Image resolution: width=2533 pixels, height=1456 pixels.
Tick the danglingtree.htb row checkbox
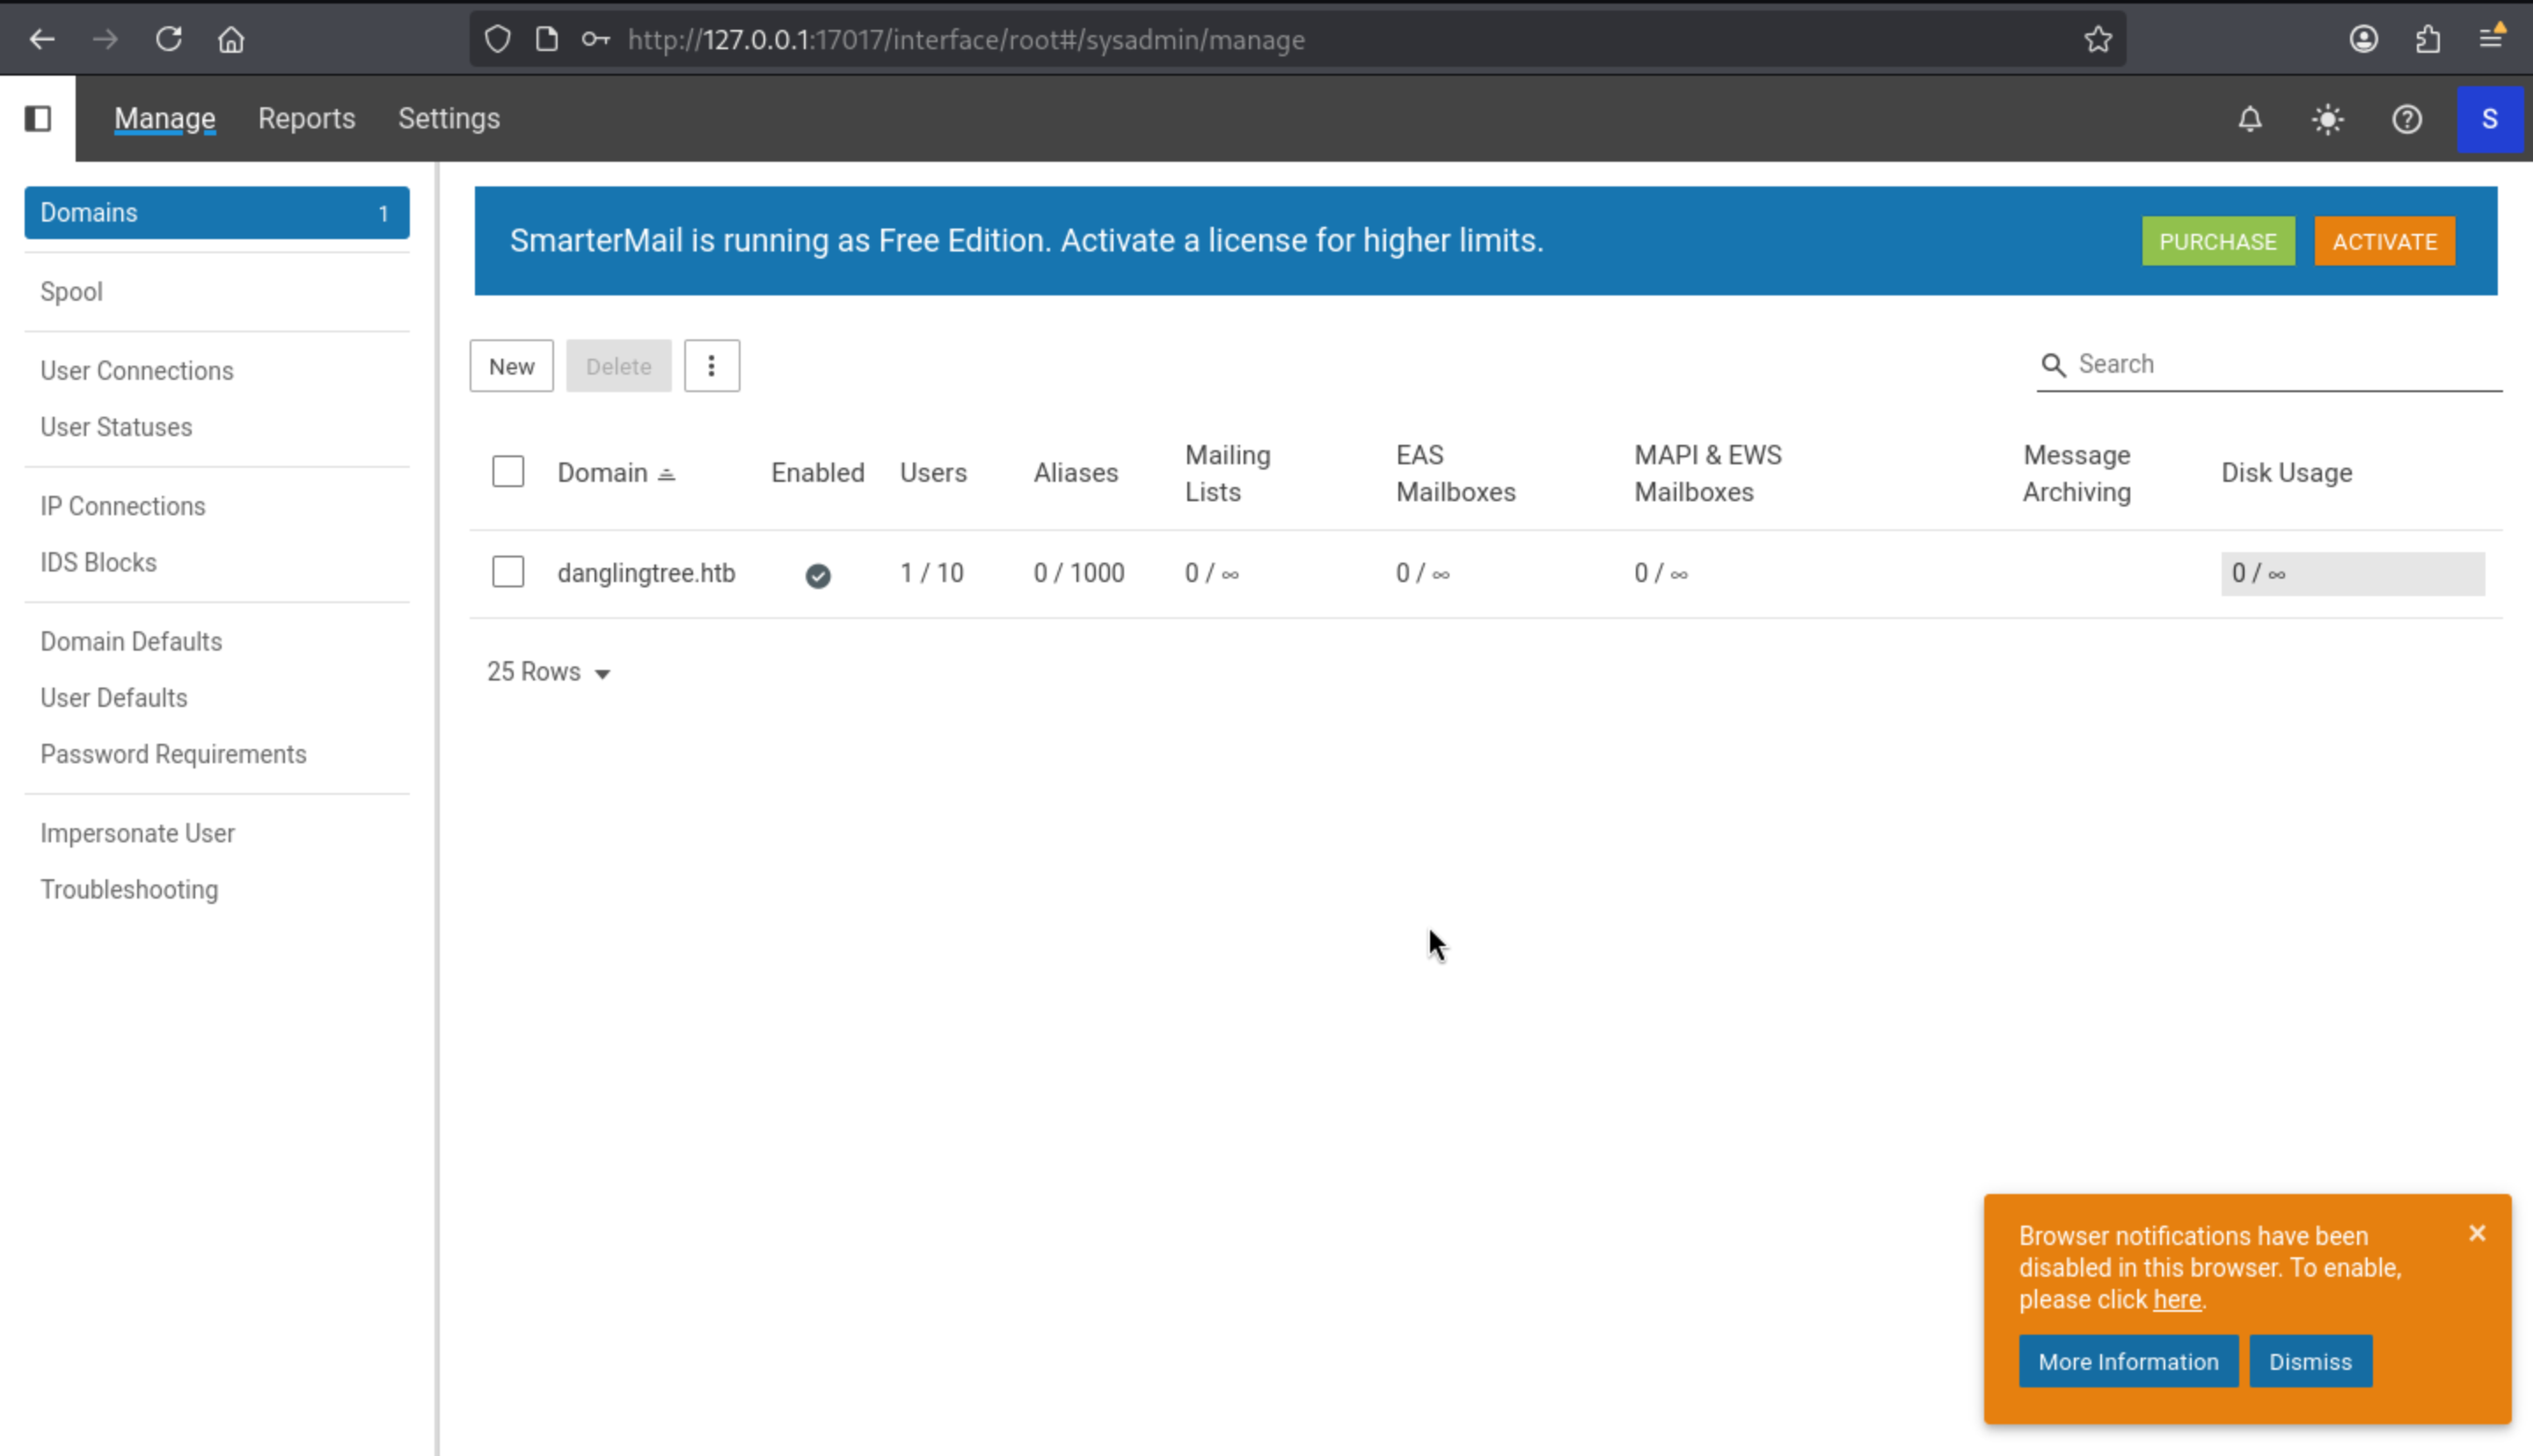[508, 572]
